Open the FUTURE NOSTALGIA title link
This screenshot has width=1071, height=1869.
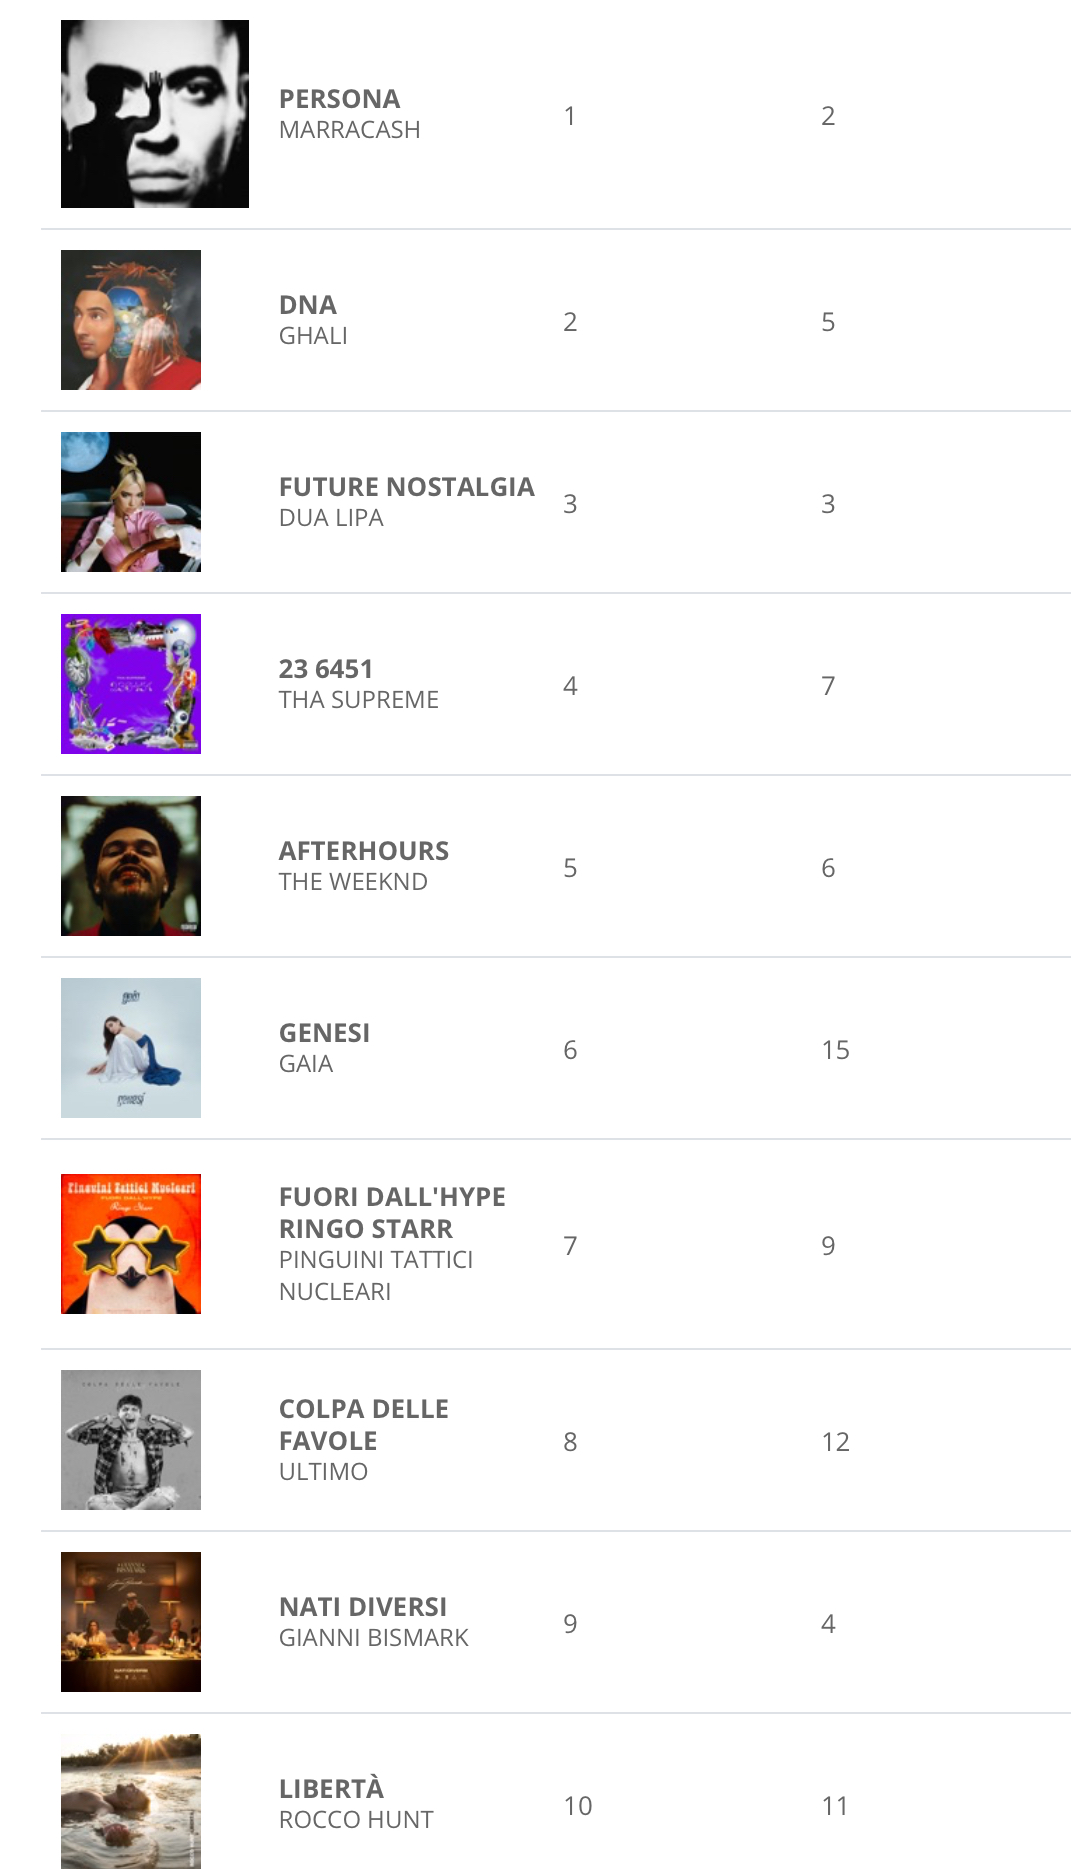(x=406, y=487)
